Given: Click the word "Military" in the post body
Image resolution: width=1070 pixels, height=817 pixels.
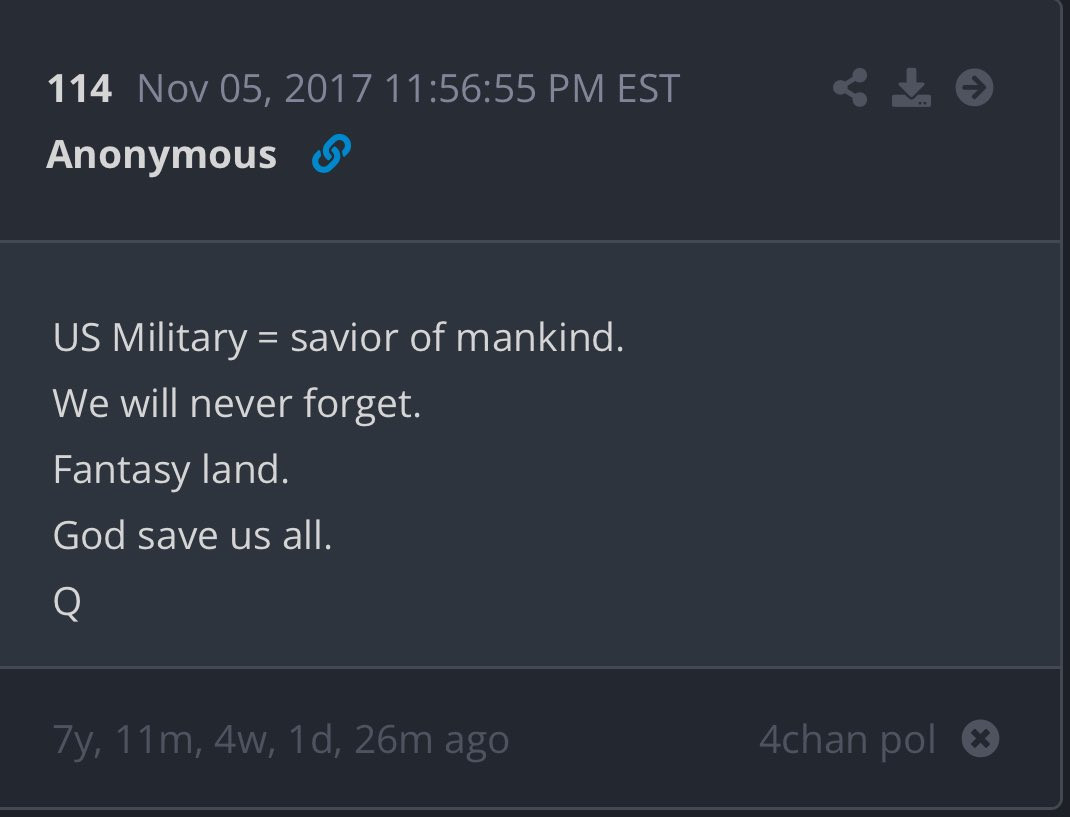Looking at the screenshot, I should (x=179, y=338).
